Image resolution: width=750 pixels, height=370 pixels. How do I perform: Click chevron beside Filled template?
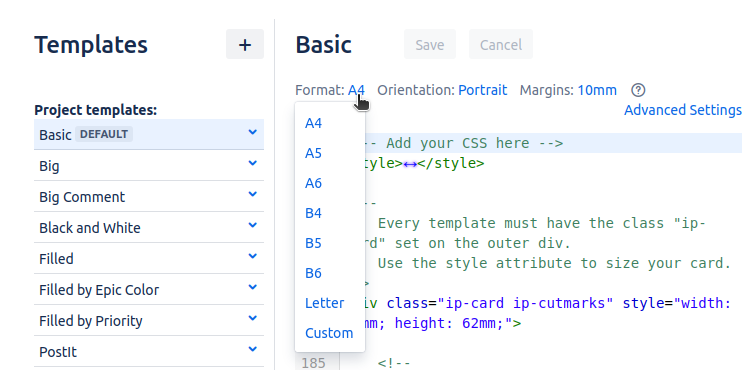tap(253, 256)
